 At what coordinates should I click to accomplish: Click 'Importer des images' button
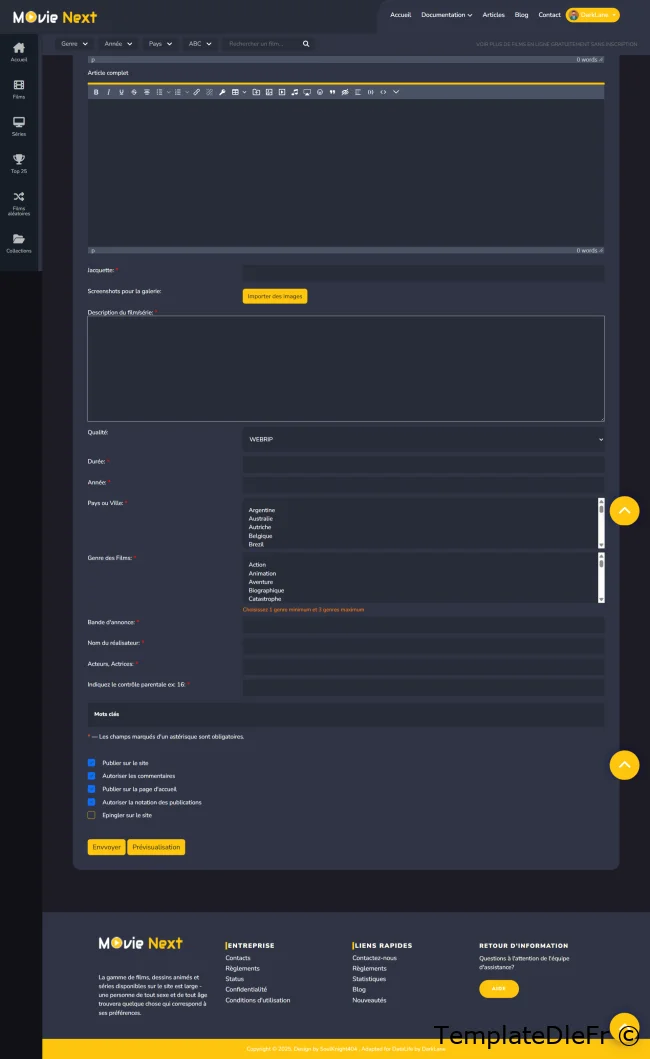(x=274, y=296)
